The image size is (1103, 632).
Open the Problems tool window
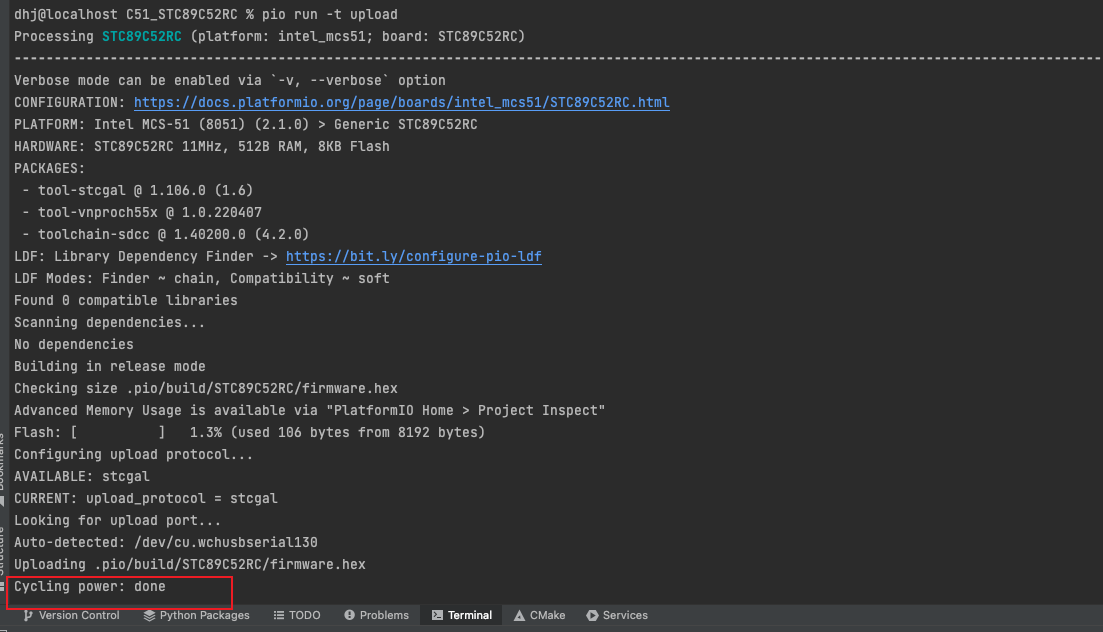click(x=376, y=615)
